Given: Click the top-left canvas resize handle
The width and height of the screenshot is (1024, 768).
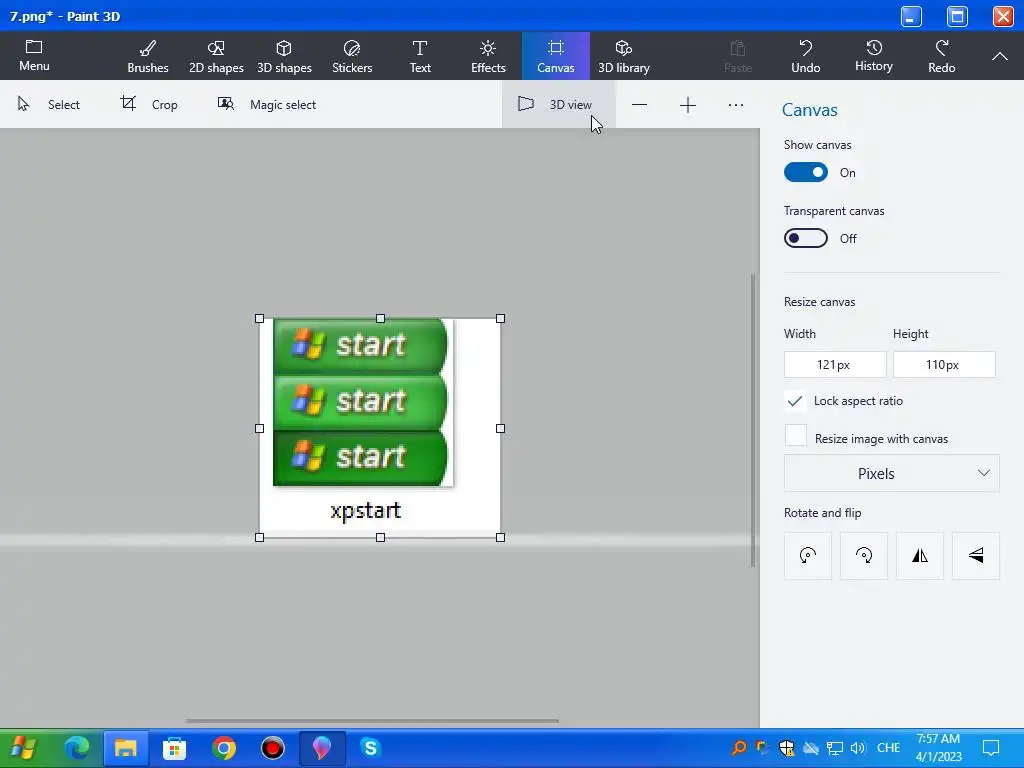Looking at the screenshot, I should tap(259, 319).
